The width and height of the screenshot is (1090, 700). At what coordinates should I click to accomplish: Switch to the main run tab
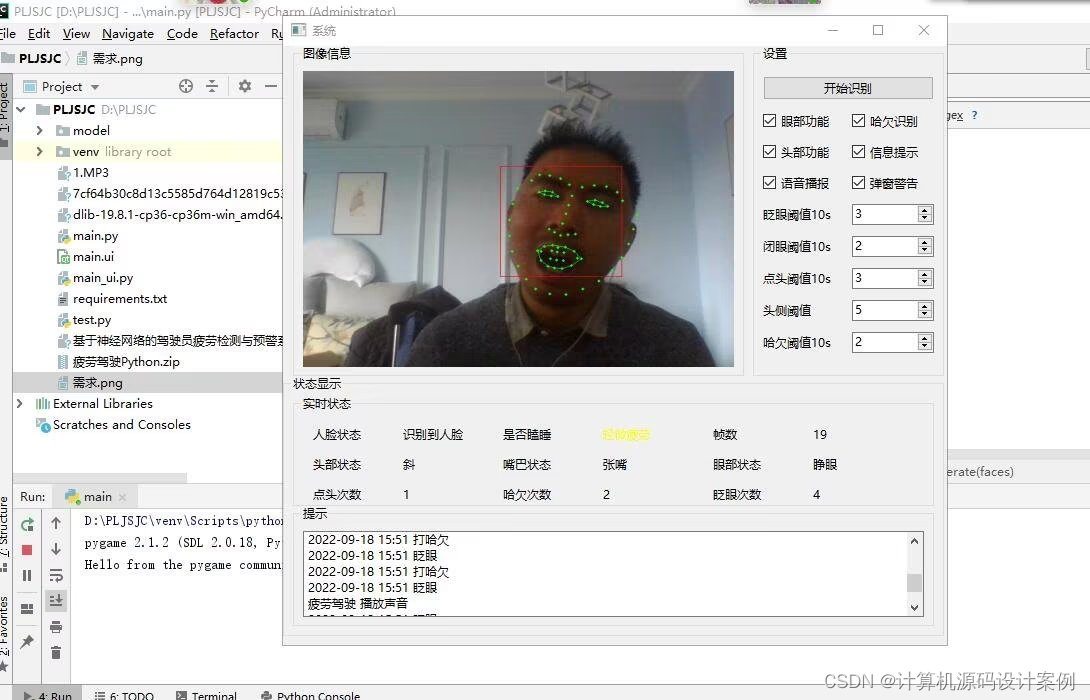97,497
